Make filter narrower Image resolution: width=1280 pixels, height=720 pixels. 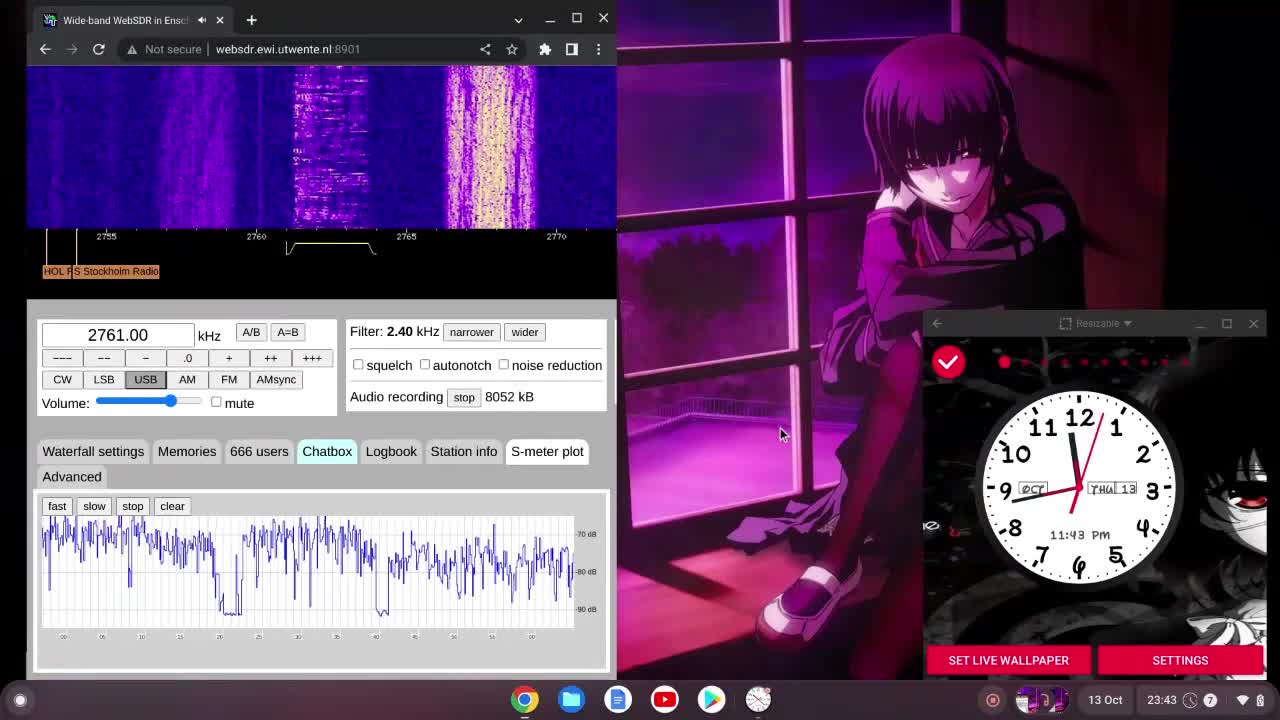tap(471, 332)
